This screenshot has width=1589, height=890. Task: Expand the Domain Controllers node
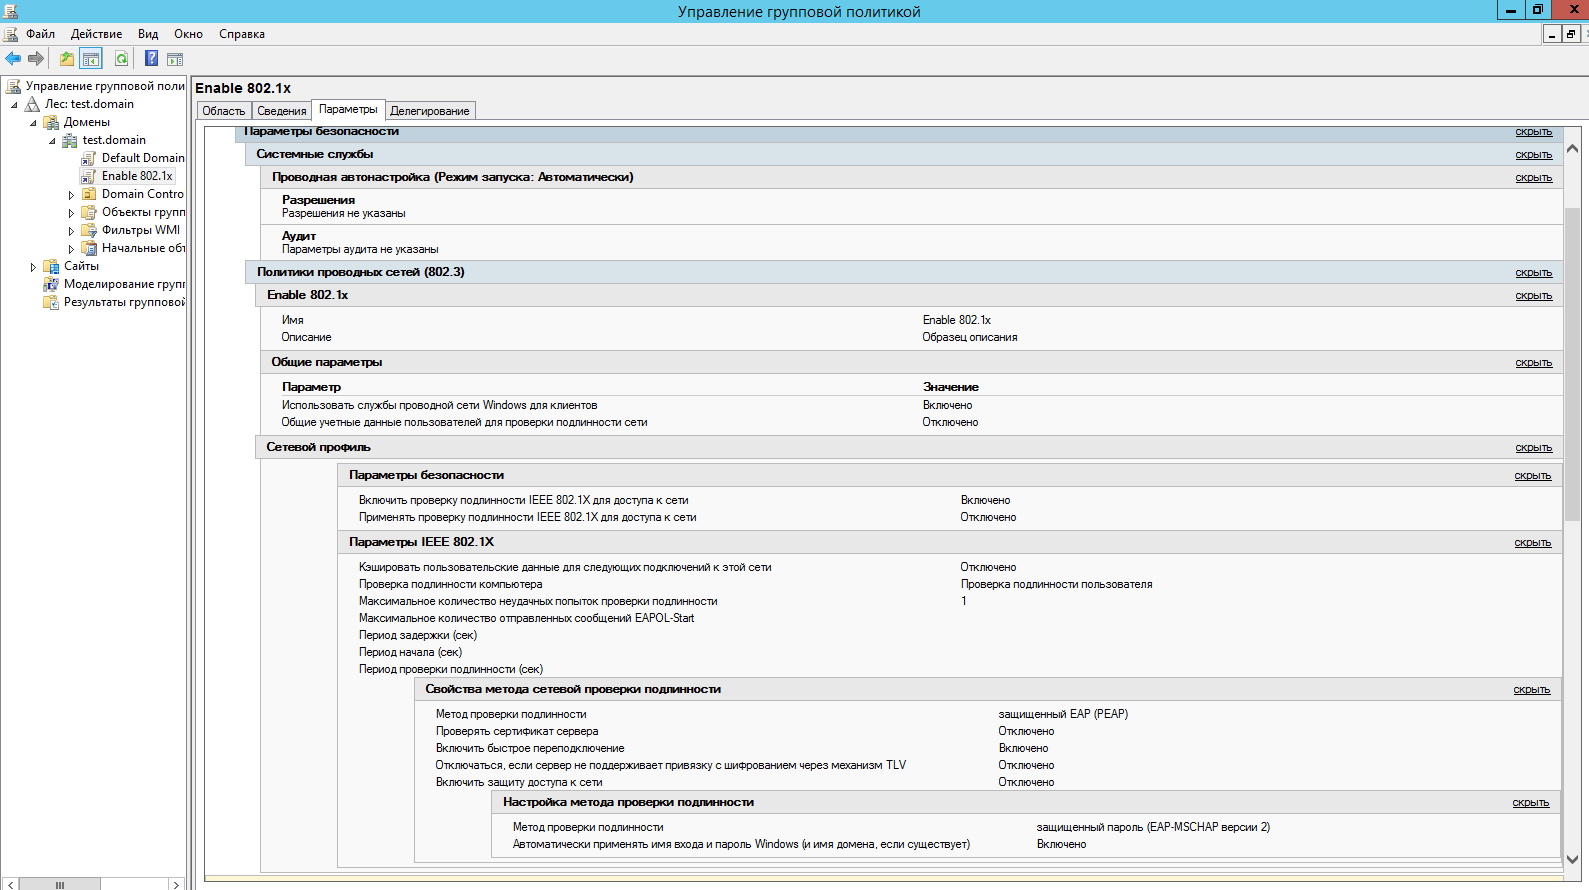coord(71,195)
